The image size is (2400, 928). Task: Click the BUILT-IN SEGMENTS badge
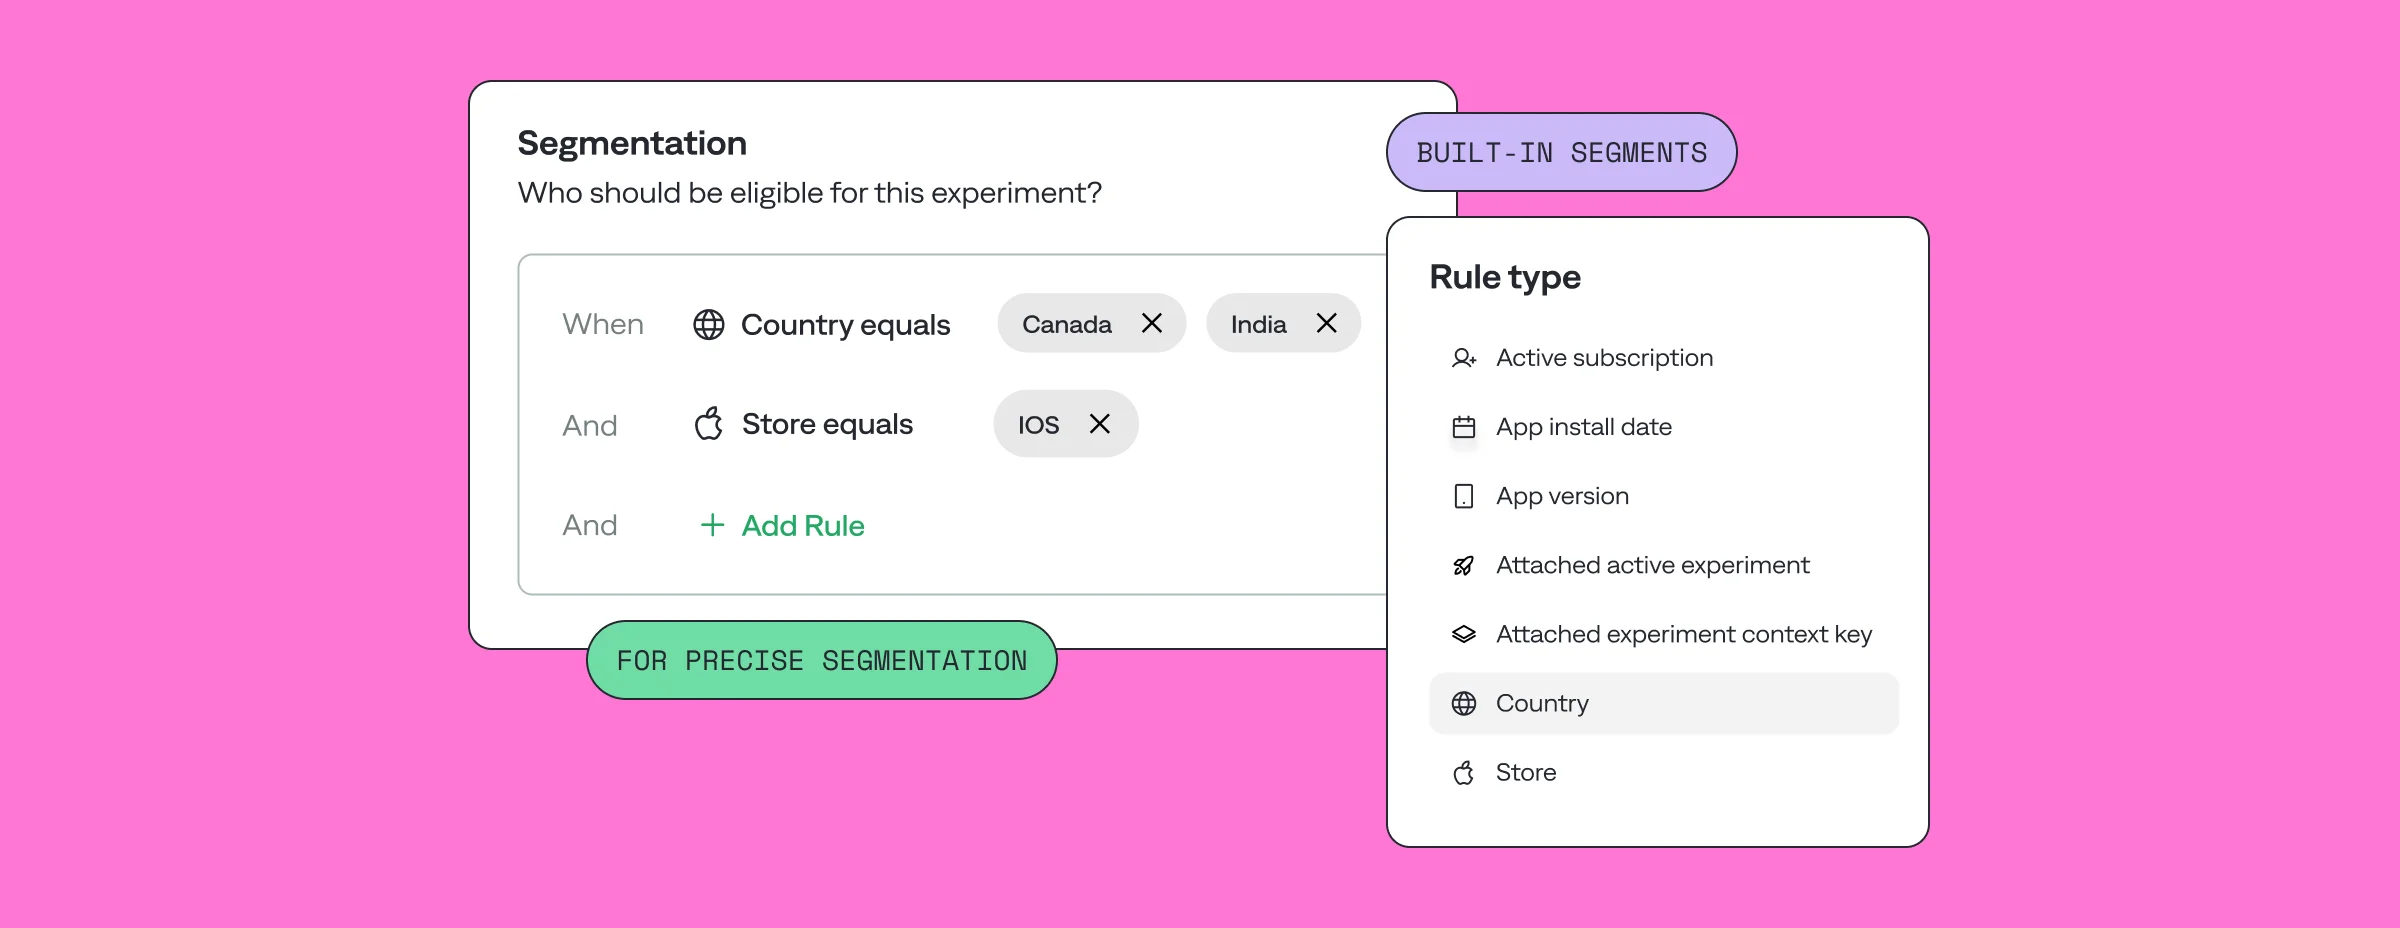click(x=1561, y=152)
